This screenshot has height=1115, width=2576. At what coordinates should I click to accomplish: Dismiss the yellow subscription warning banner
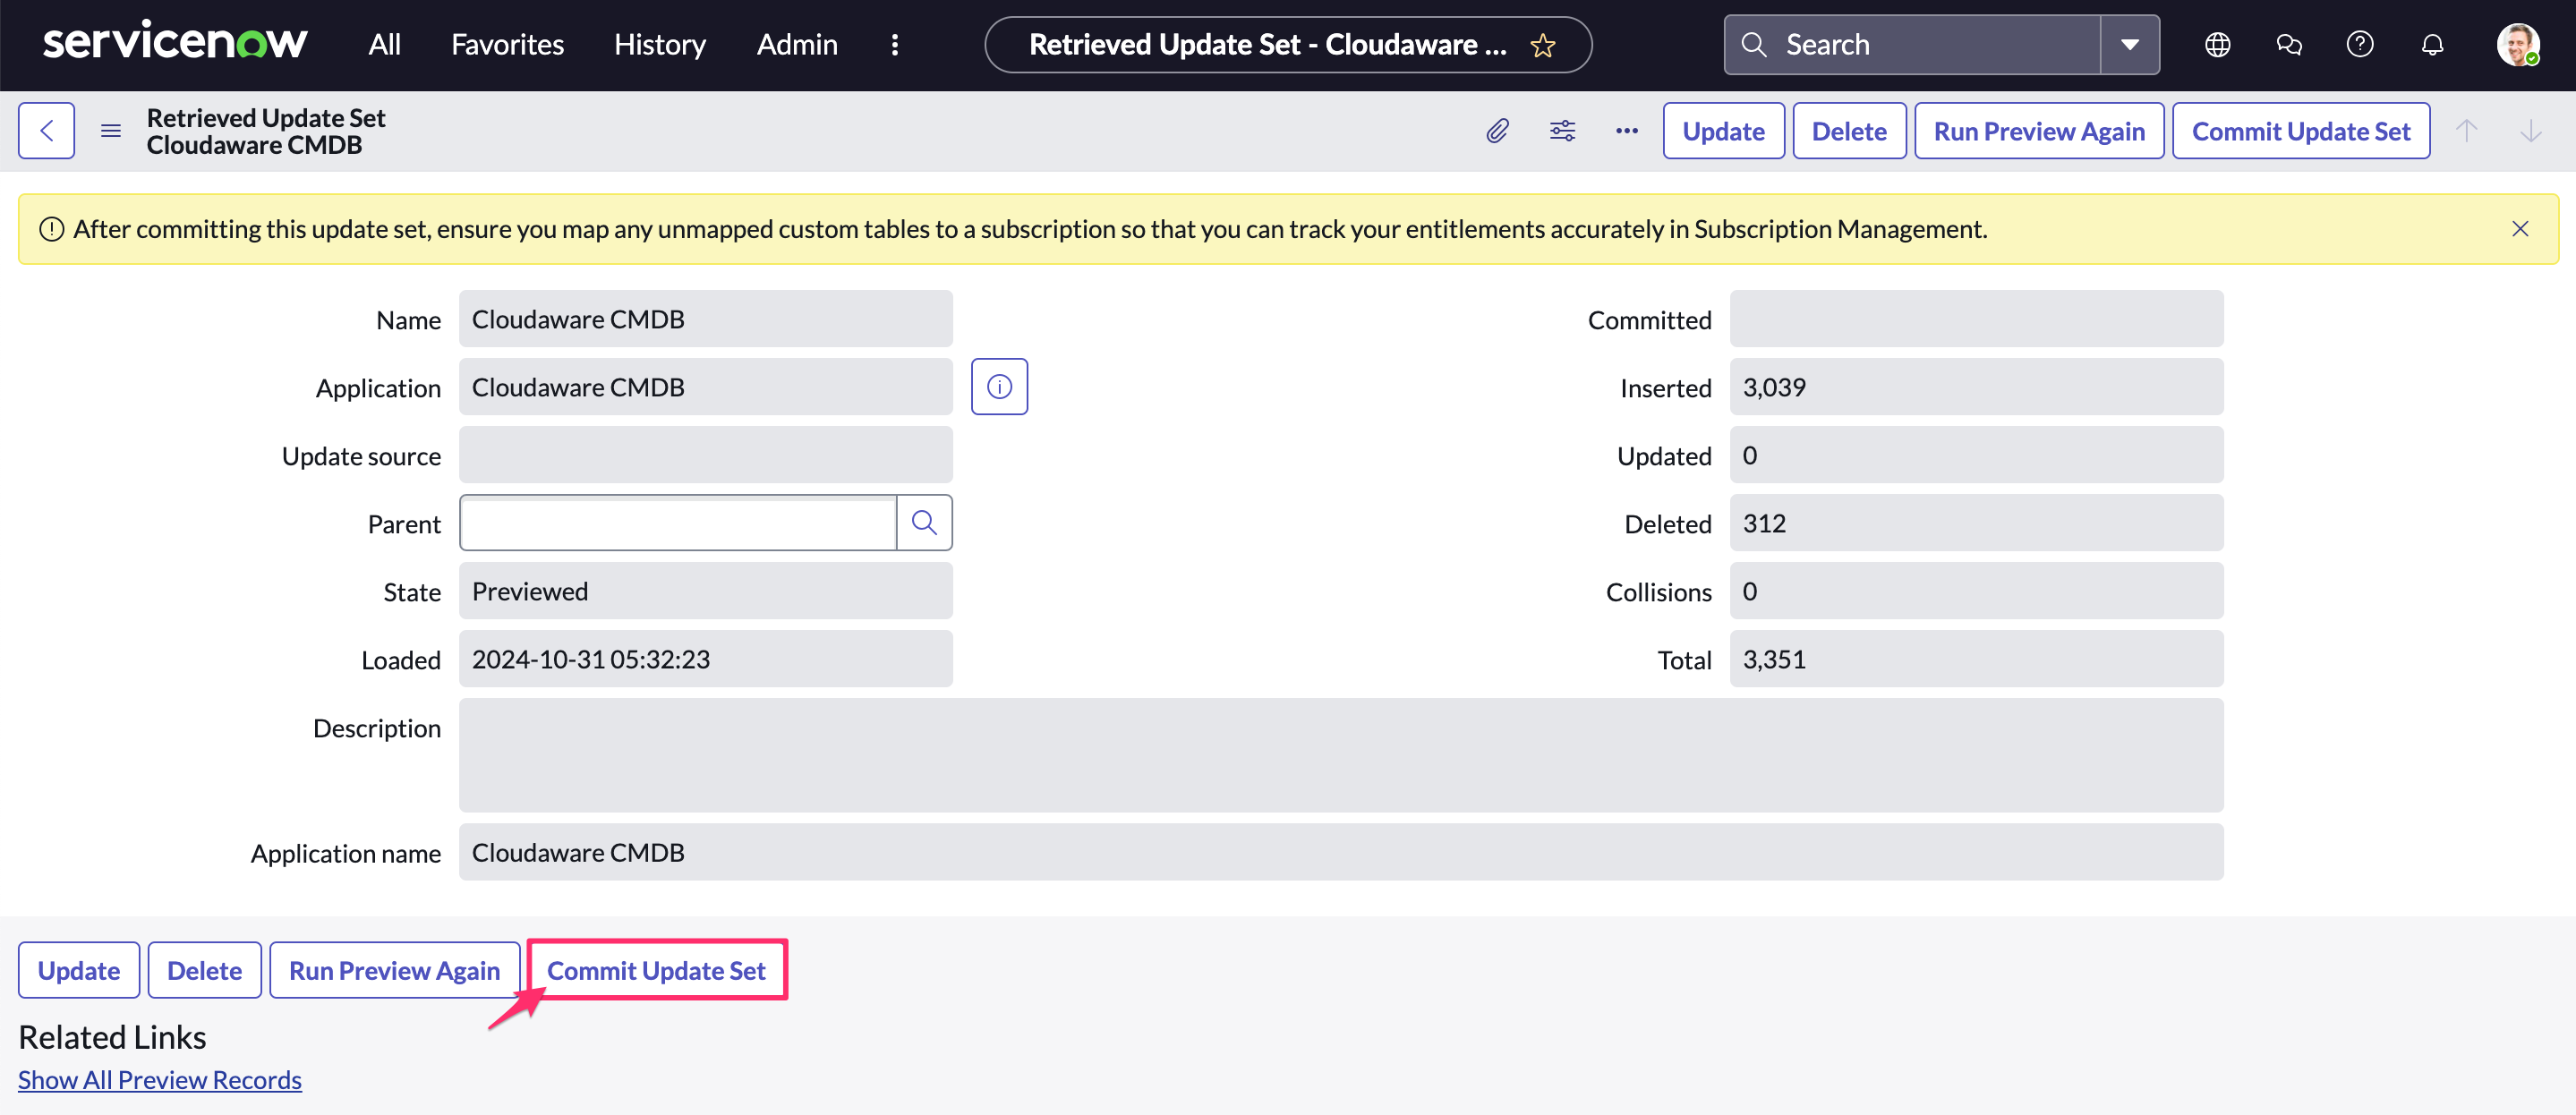tap(2521, 228)
